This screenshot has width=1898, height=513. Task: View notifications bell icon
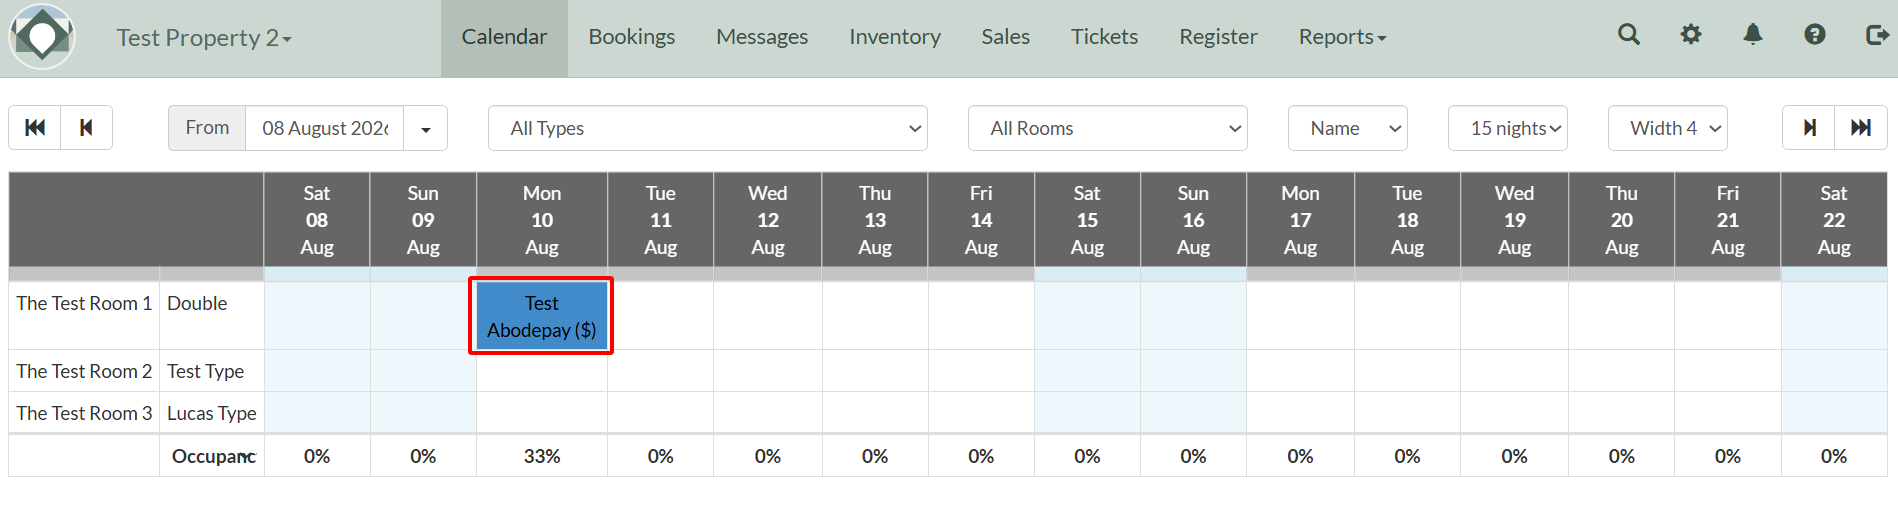point(1753,35)
